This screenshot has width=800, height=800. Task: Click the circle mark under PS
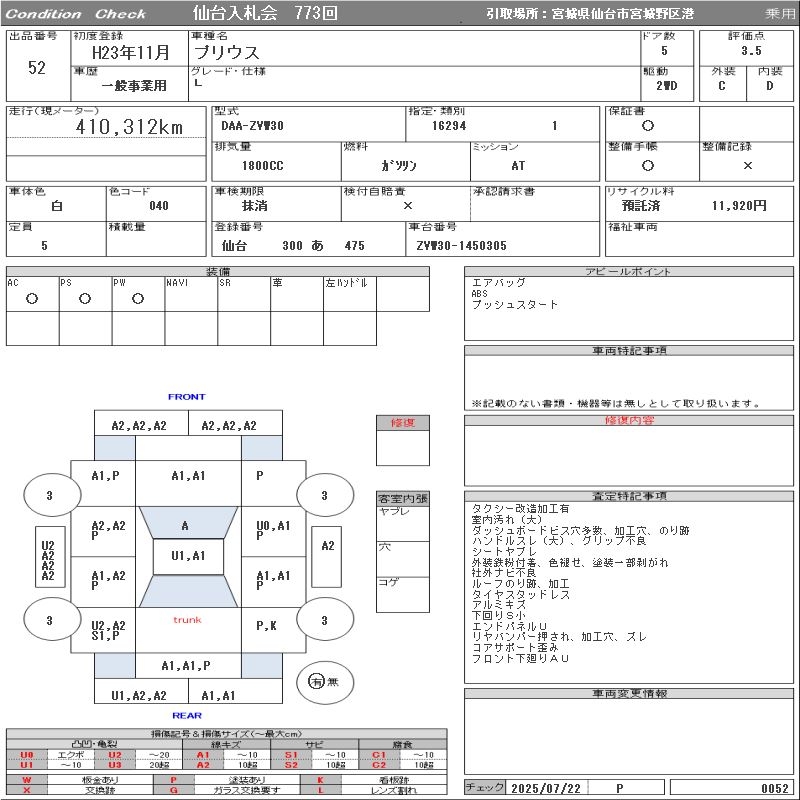point(85,298)
